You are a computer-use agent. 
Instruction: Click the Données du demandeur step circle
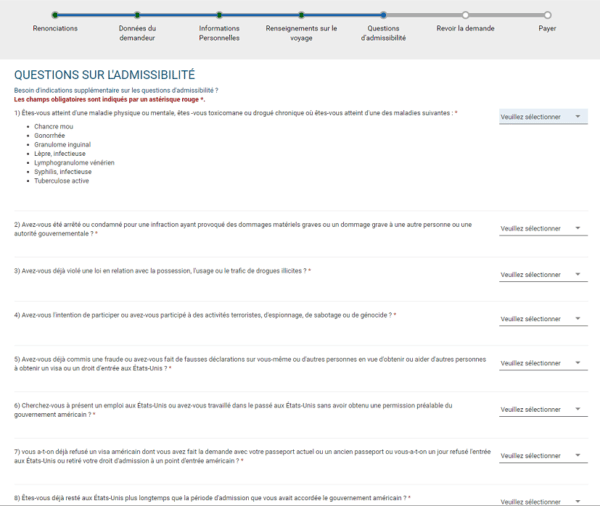(137, 15)
